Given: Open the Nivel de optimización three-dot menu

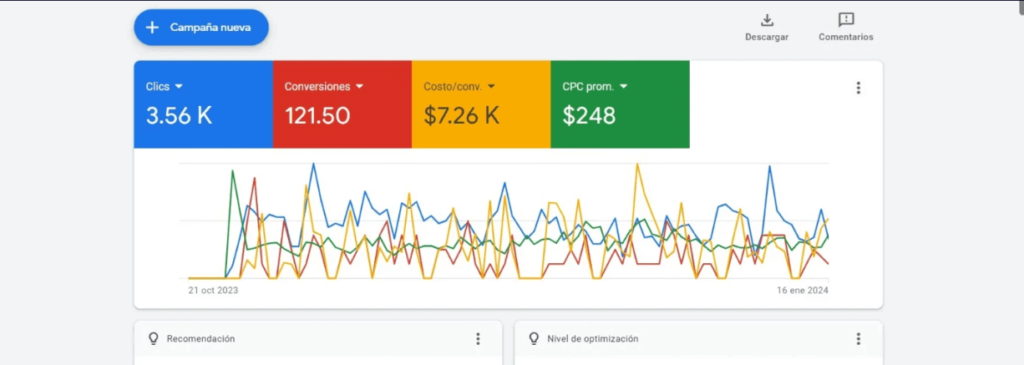Looking at the screenshot, I should (x=859, y=339).
